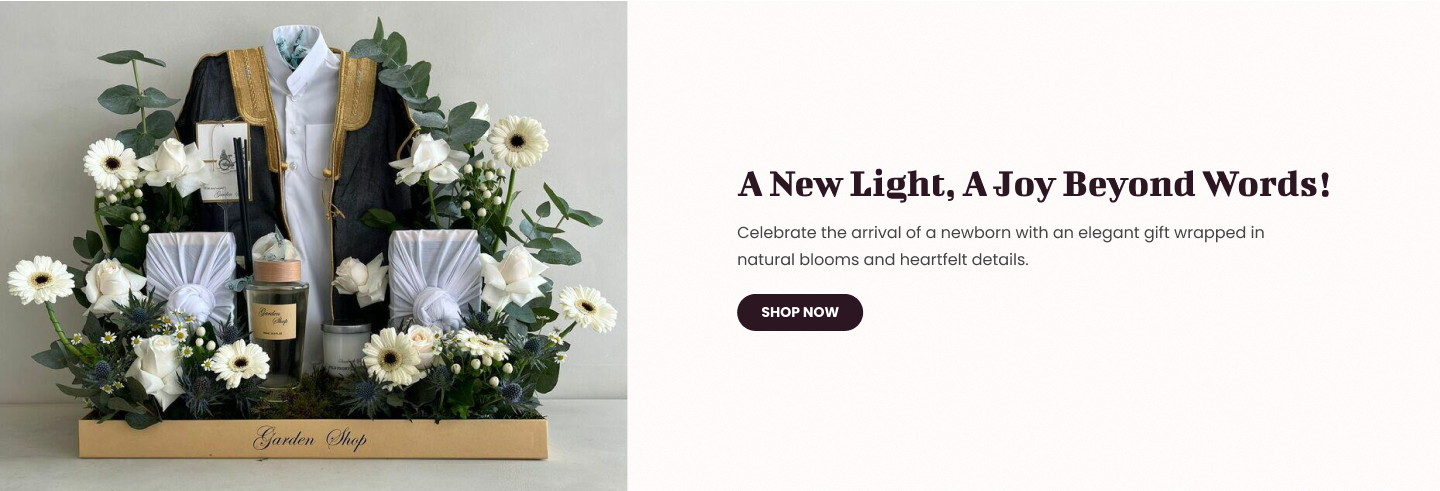Click the gerbera daisy in front of the candle

coord(390,357)
